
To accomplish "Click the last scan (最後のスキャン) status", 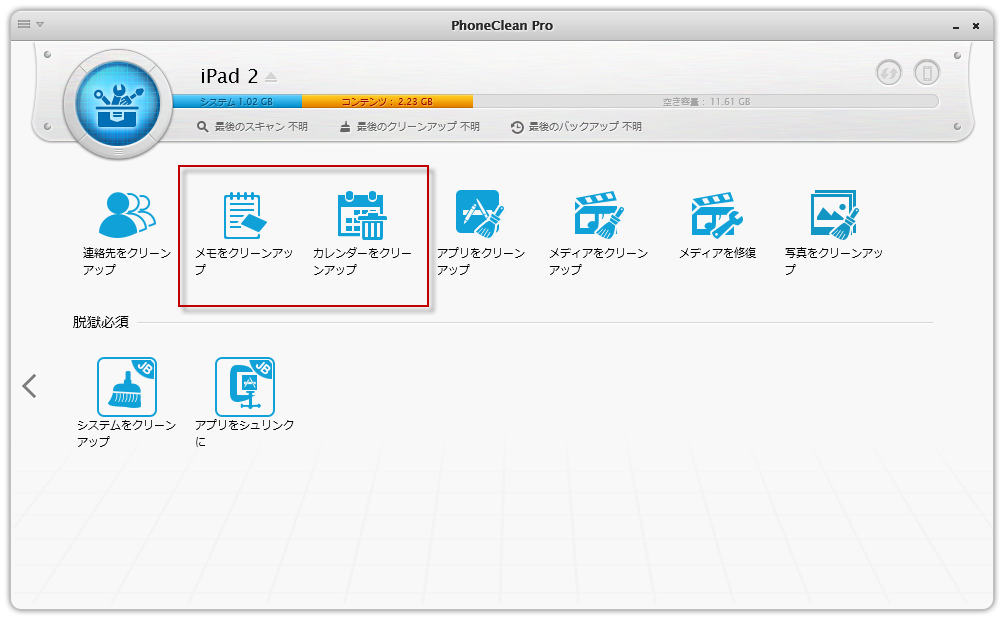I will click(x=252, y=127).
